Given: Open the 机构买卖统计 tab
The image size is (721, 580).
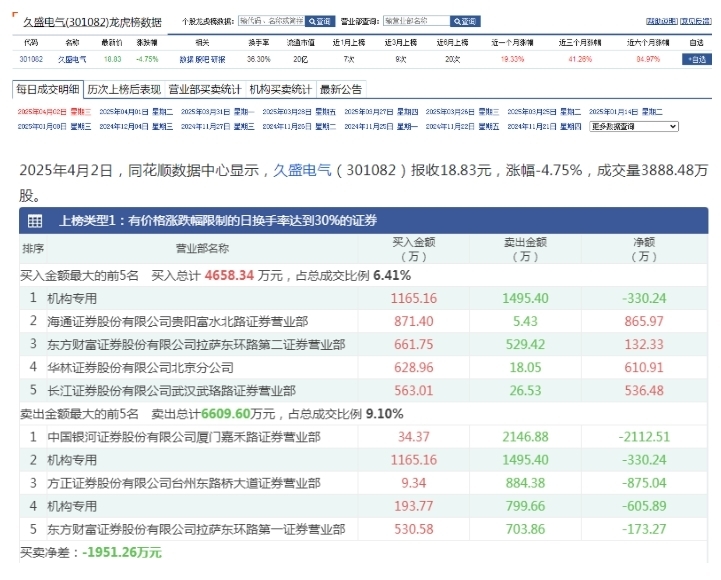Looking at the screenshot, I should [x=281, y=89].
